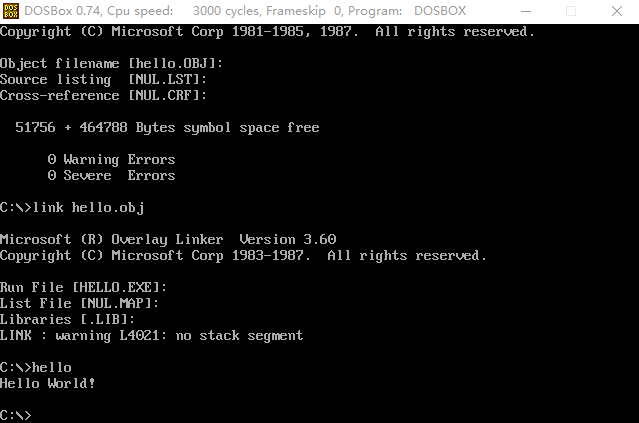Click the 'Run File [HELLO.EXE]' line

tap(83, 287)
